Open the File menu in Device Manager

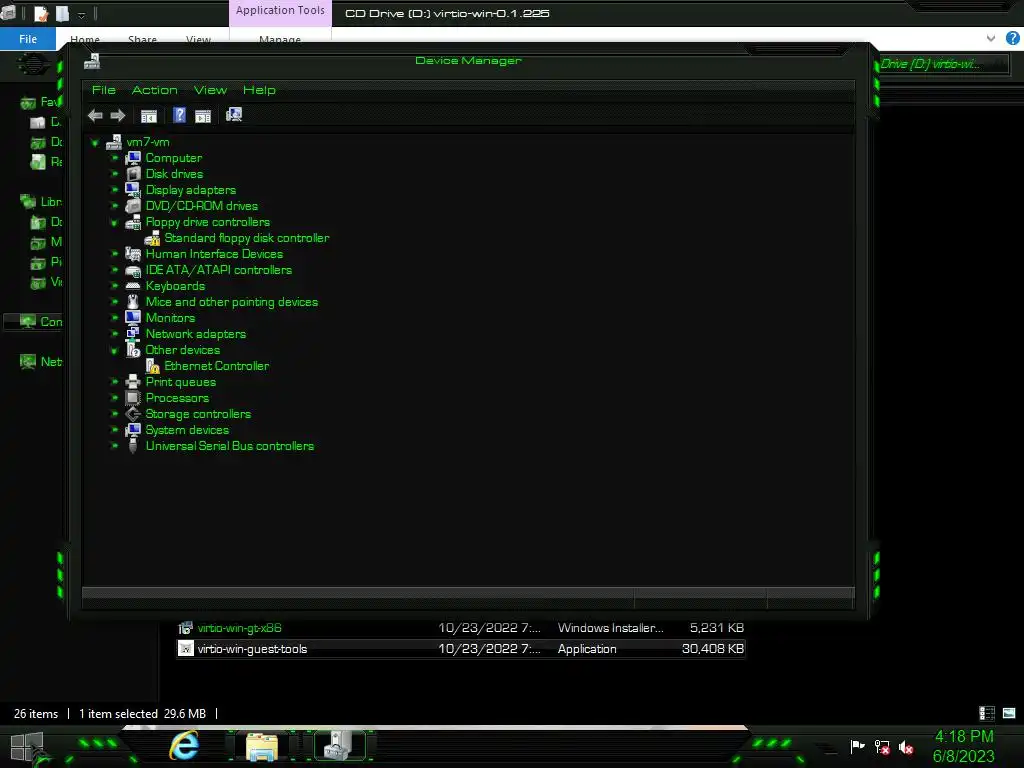[x=104, y=90]
